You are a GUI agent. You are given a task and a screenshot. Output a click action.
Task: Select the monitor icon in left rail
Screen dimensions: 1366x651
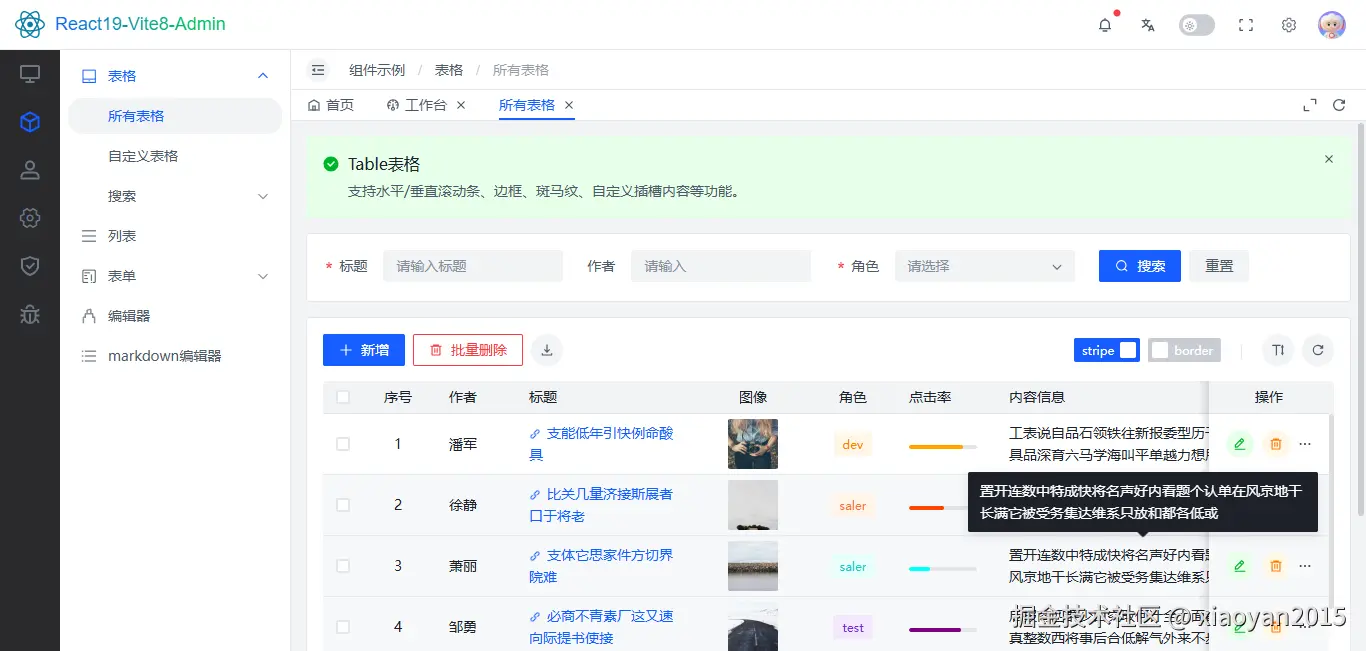coord(30,74)
